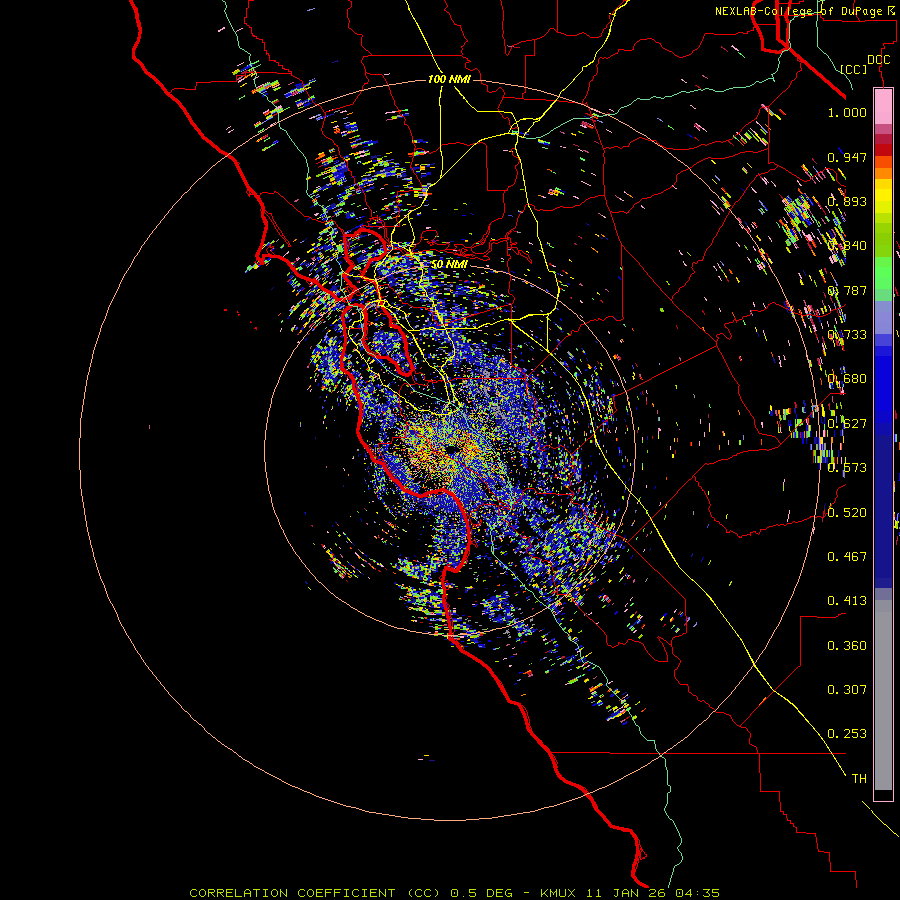
Task: Click the 1.000 scale value
Action: click(x=847, y=113)
